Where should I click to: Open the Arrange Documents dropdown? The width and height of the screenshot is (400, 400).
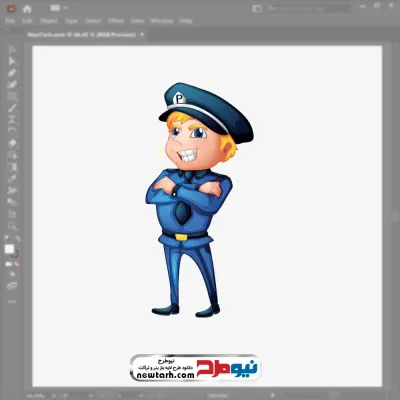(x=58, y=8)
